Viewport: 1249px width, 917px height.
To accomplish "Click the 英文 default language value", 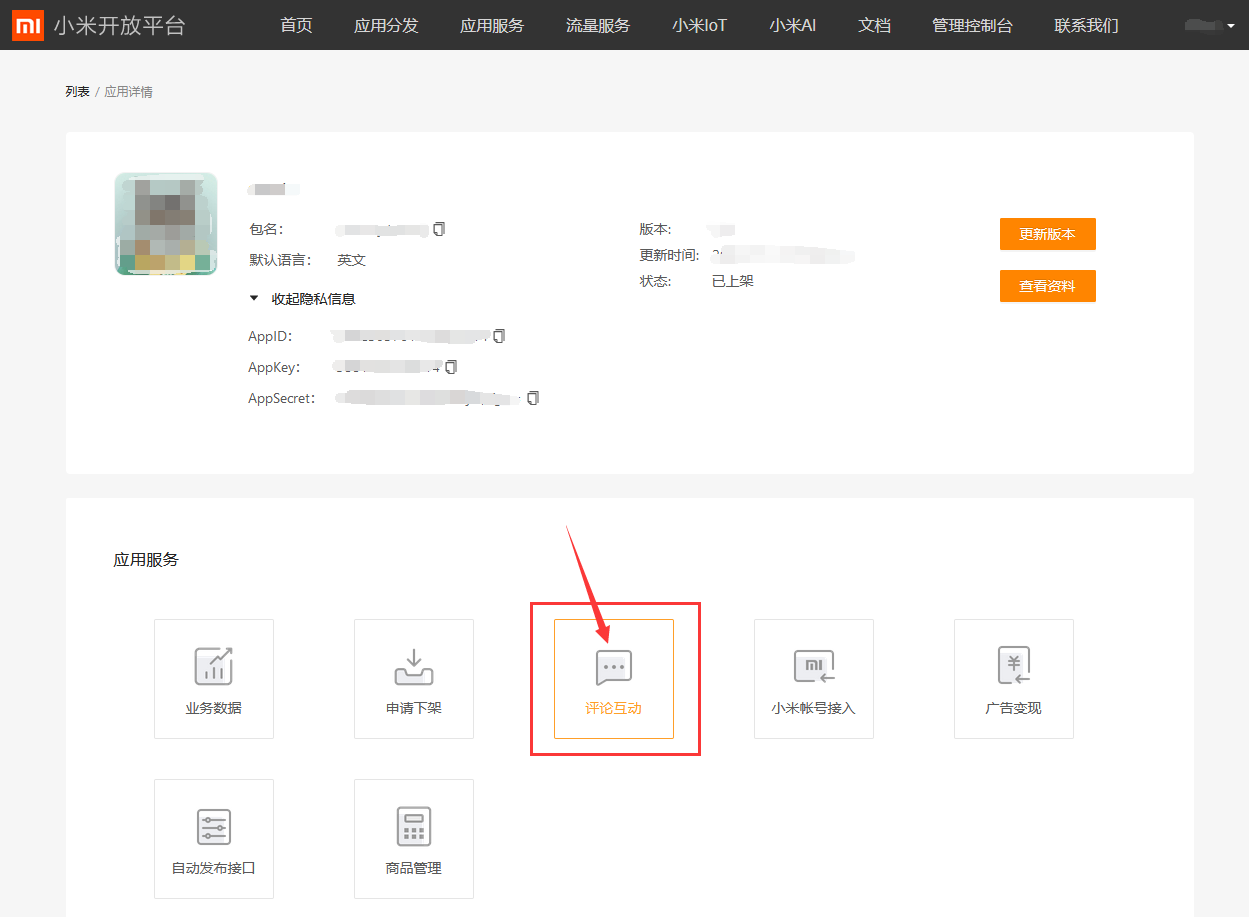I will click(x=352, y=260).
